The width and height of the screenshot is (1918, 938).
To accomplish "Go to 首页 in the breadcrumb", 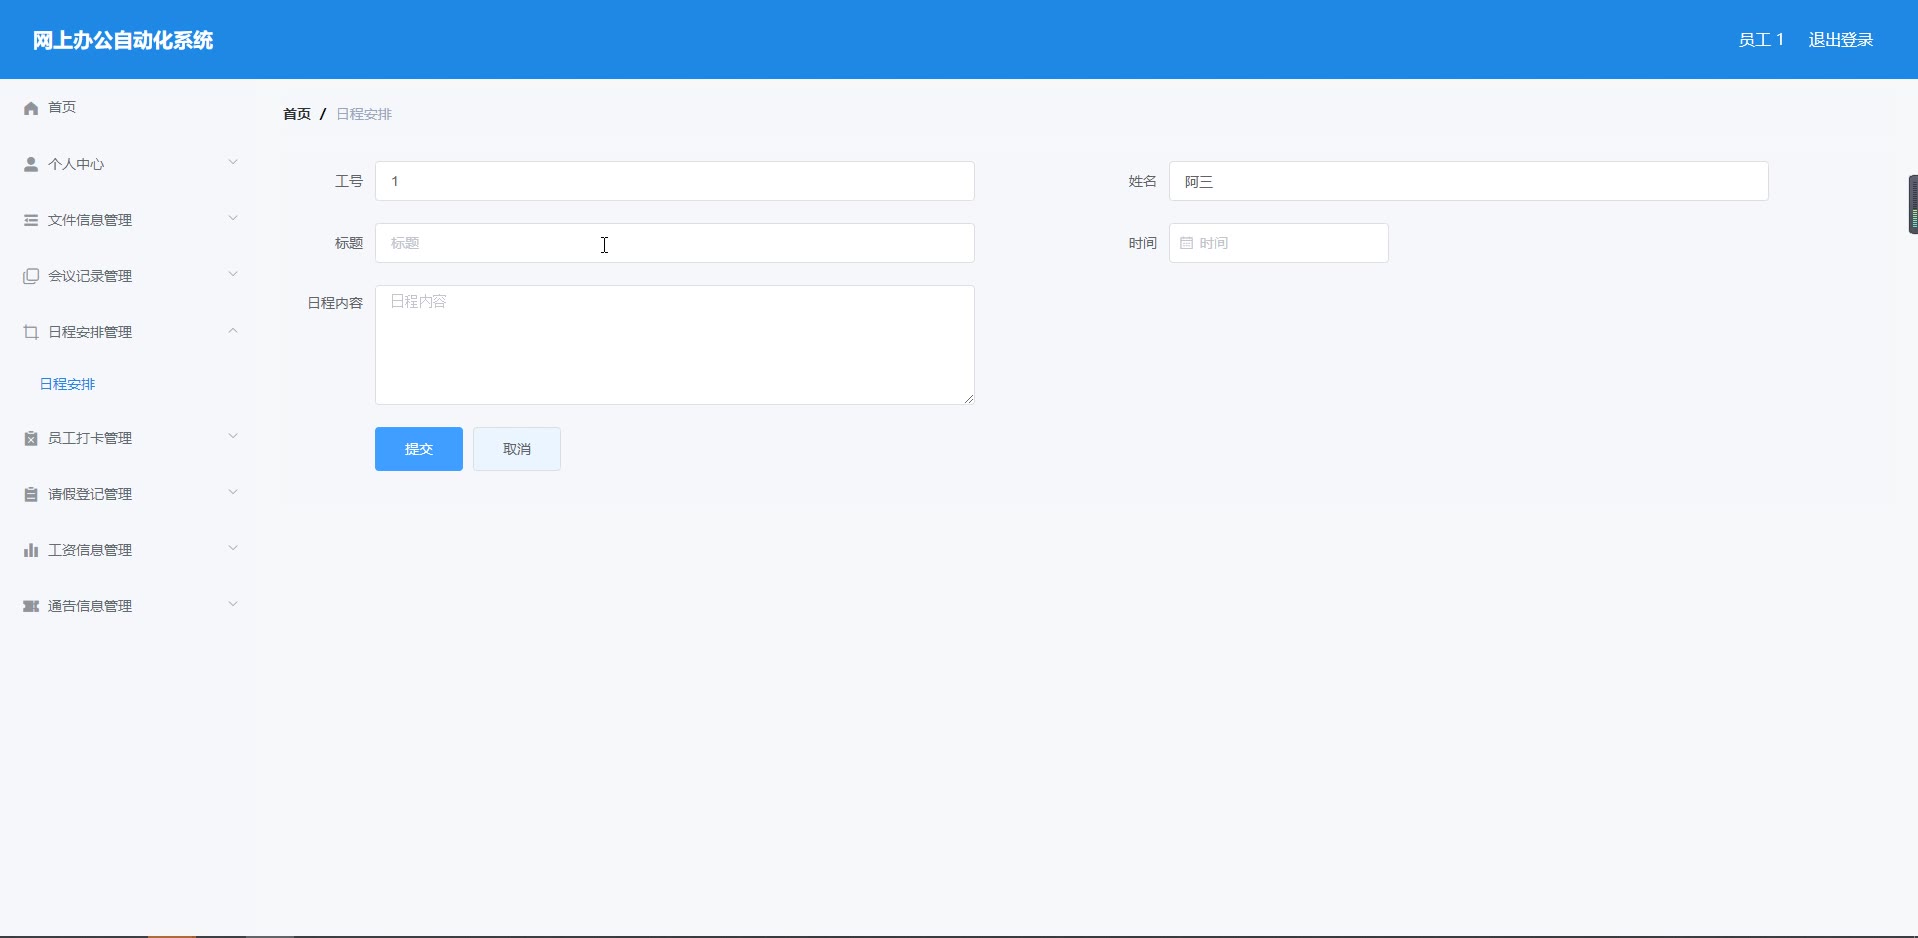I will [x=297, y=114].
